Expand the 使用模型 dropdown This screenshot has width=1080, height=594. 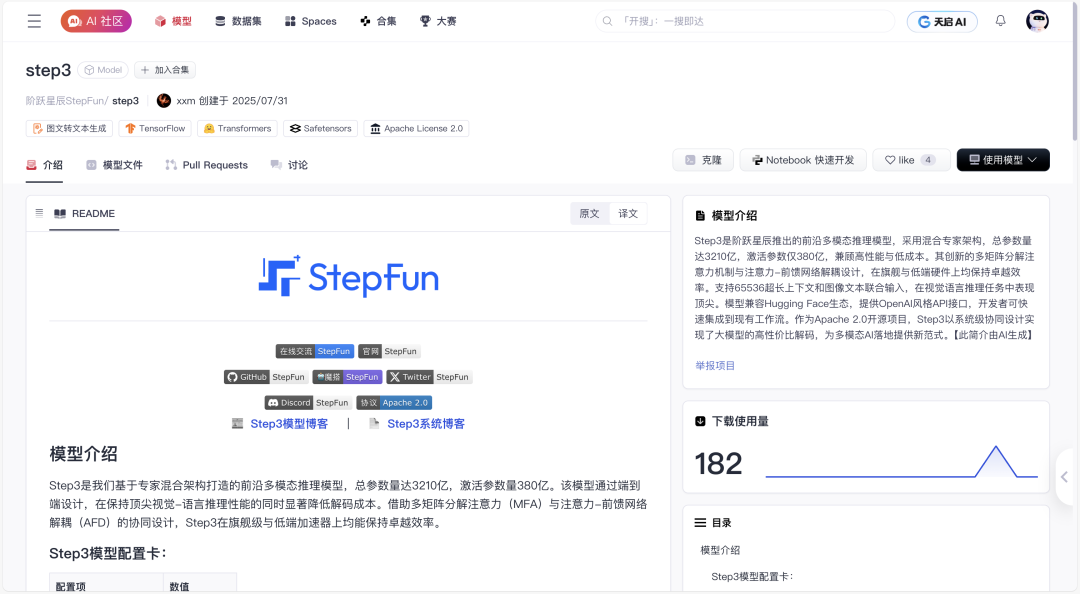pyautogui.click(x=1003, y=160)
